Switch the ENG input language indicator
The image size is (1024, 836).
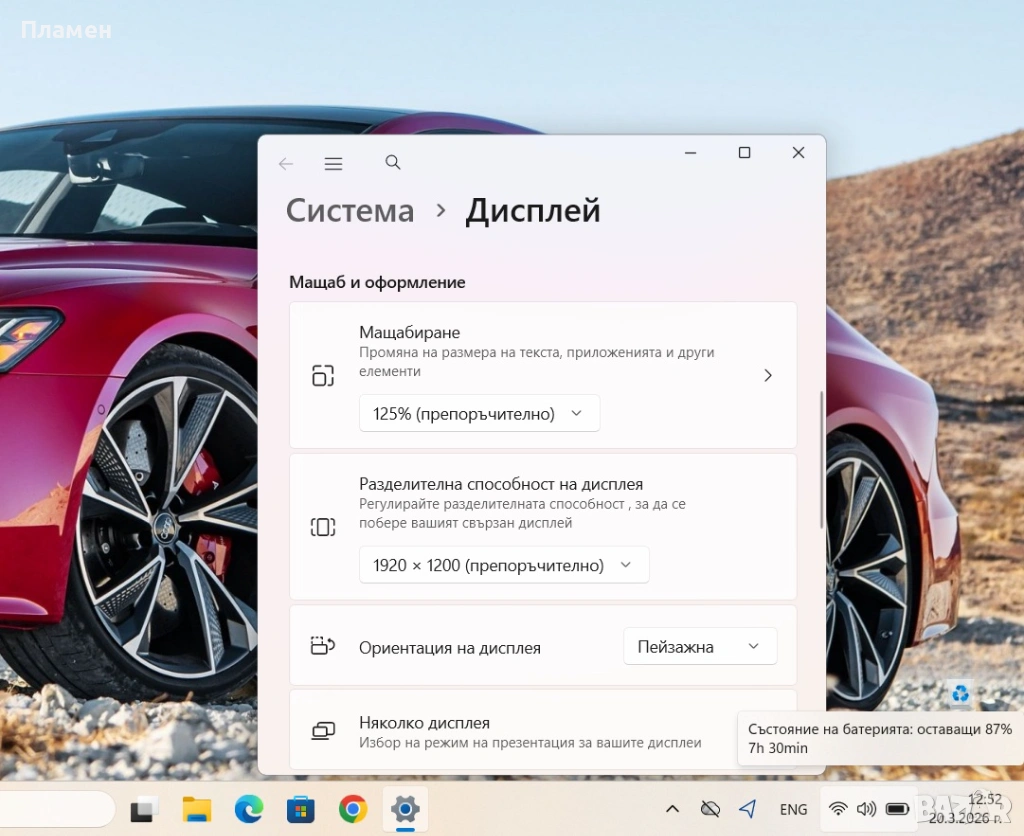click(794, 809)
